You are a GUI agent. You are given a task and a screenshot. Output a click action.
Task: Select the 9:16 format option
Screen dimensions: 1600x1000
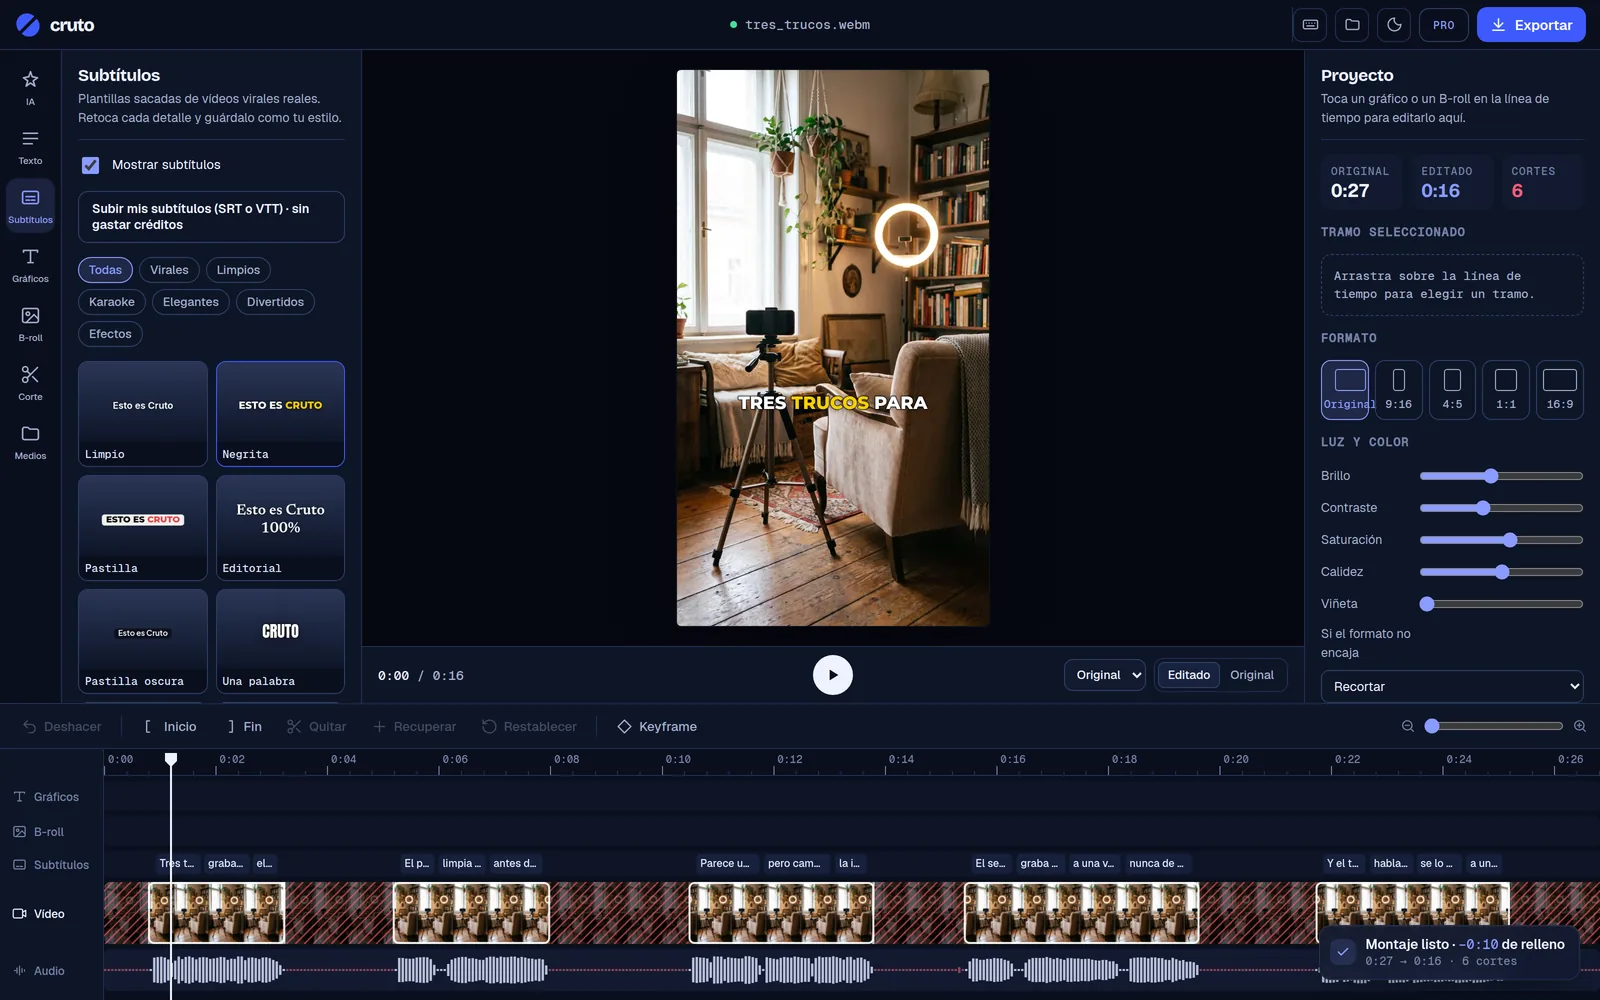coord(1398,389)
